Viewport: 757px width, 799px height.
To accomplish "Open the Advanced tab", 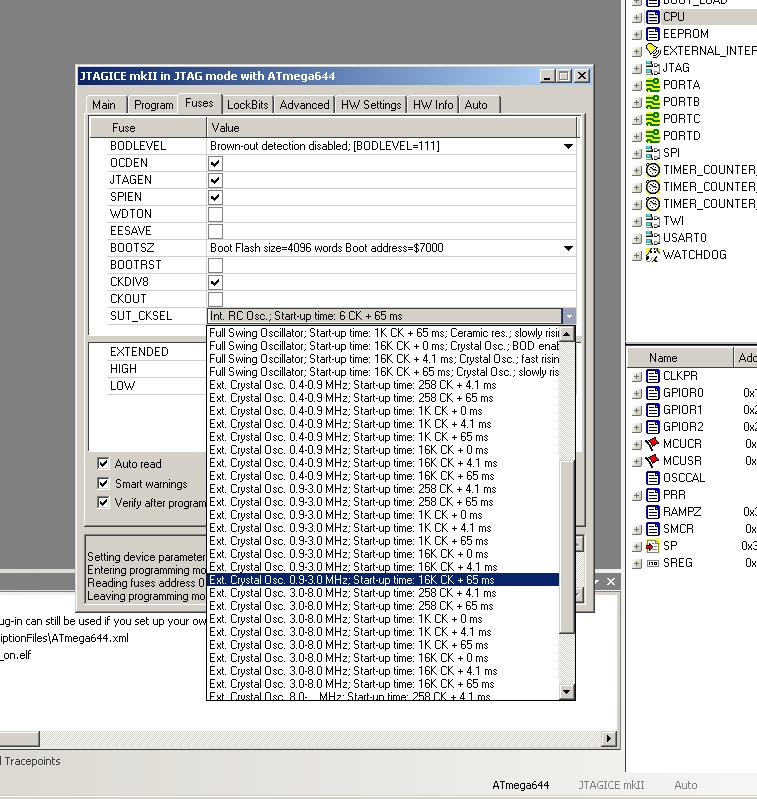I will [x=305, y=104].
